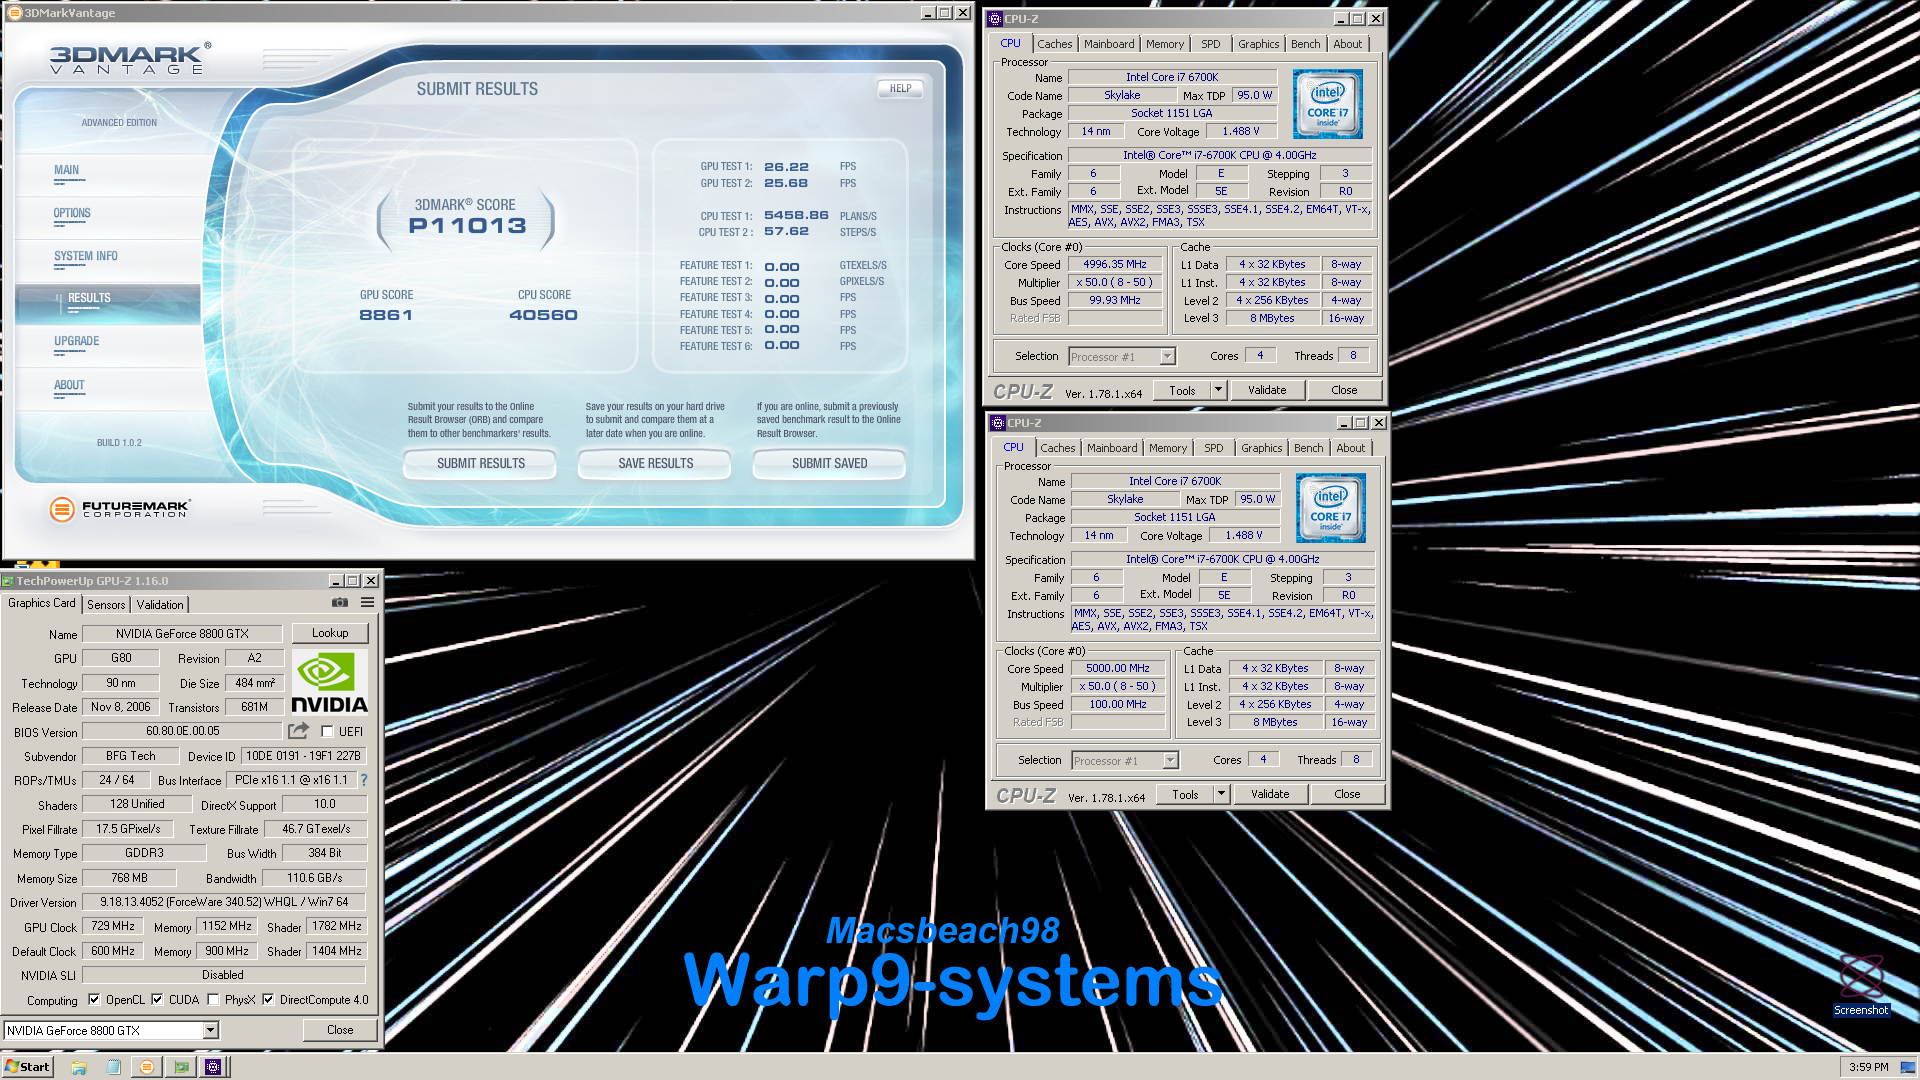
Task: Toggle the PhysX checkbox
Action: [x=213, y=999]
